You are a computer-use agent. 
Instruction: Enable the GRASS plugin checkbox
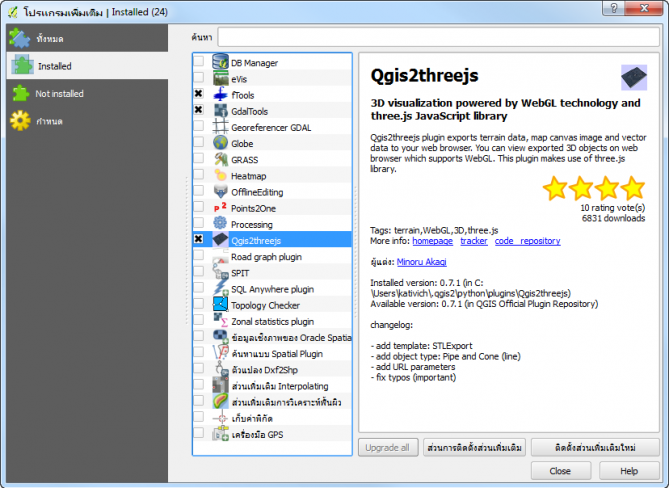[199, 158]
